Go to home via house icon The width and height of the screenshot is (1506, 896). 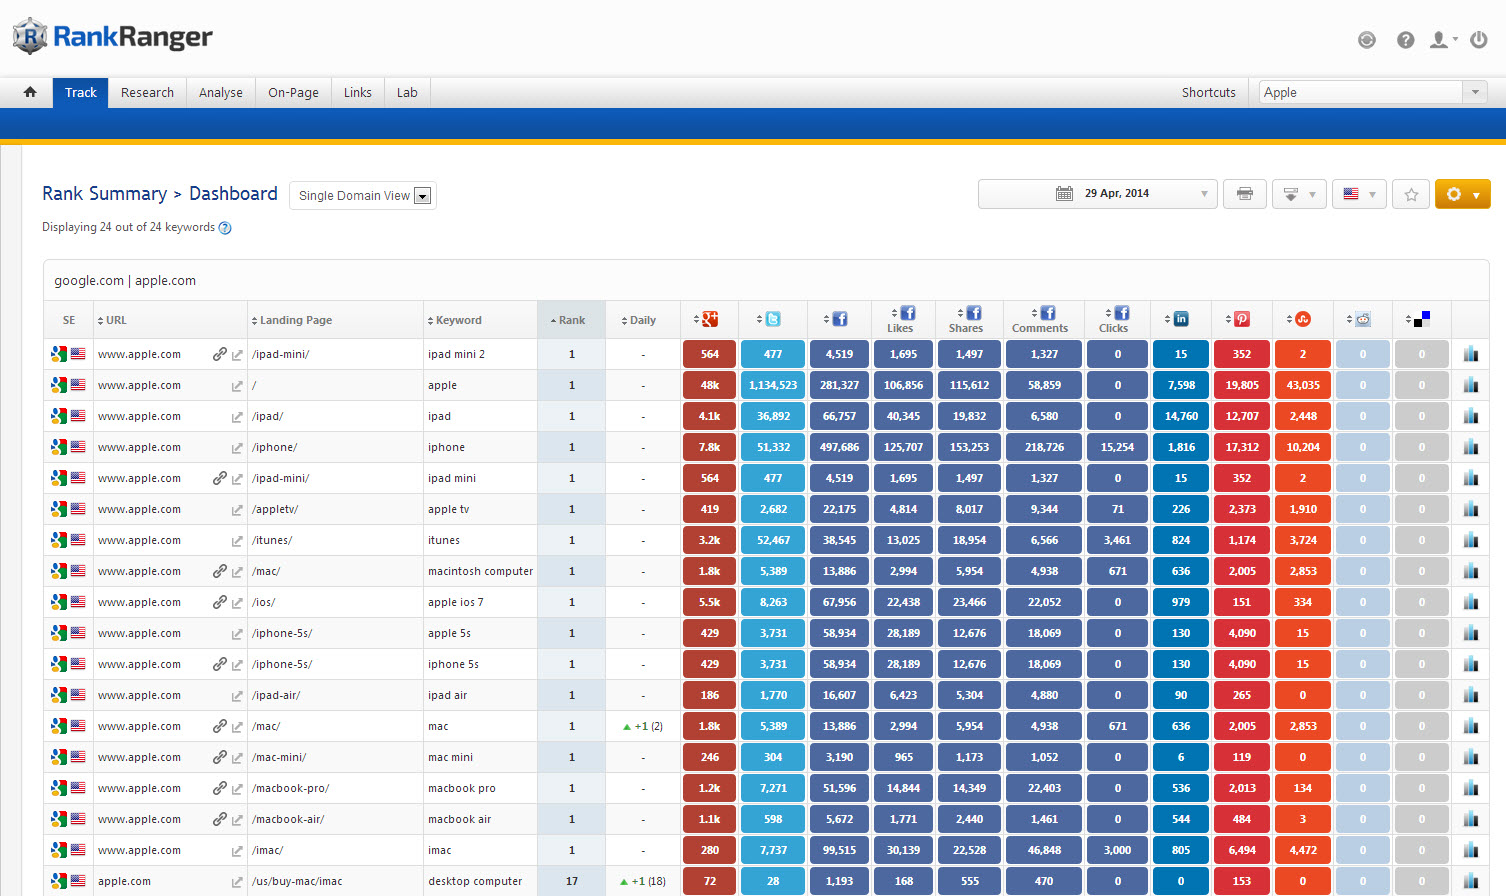[x=30, y=92]
